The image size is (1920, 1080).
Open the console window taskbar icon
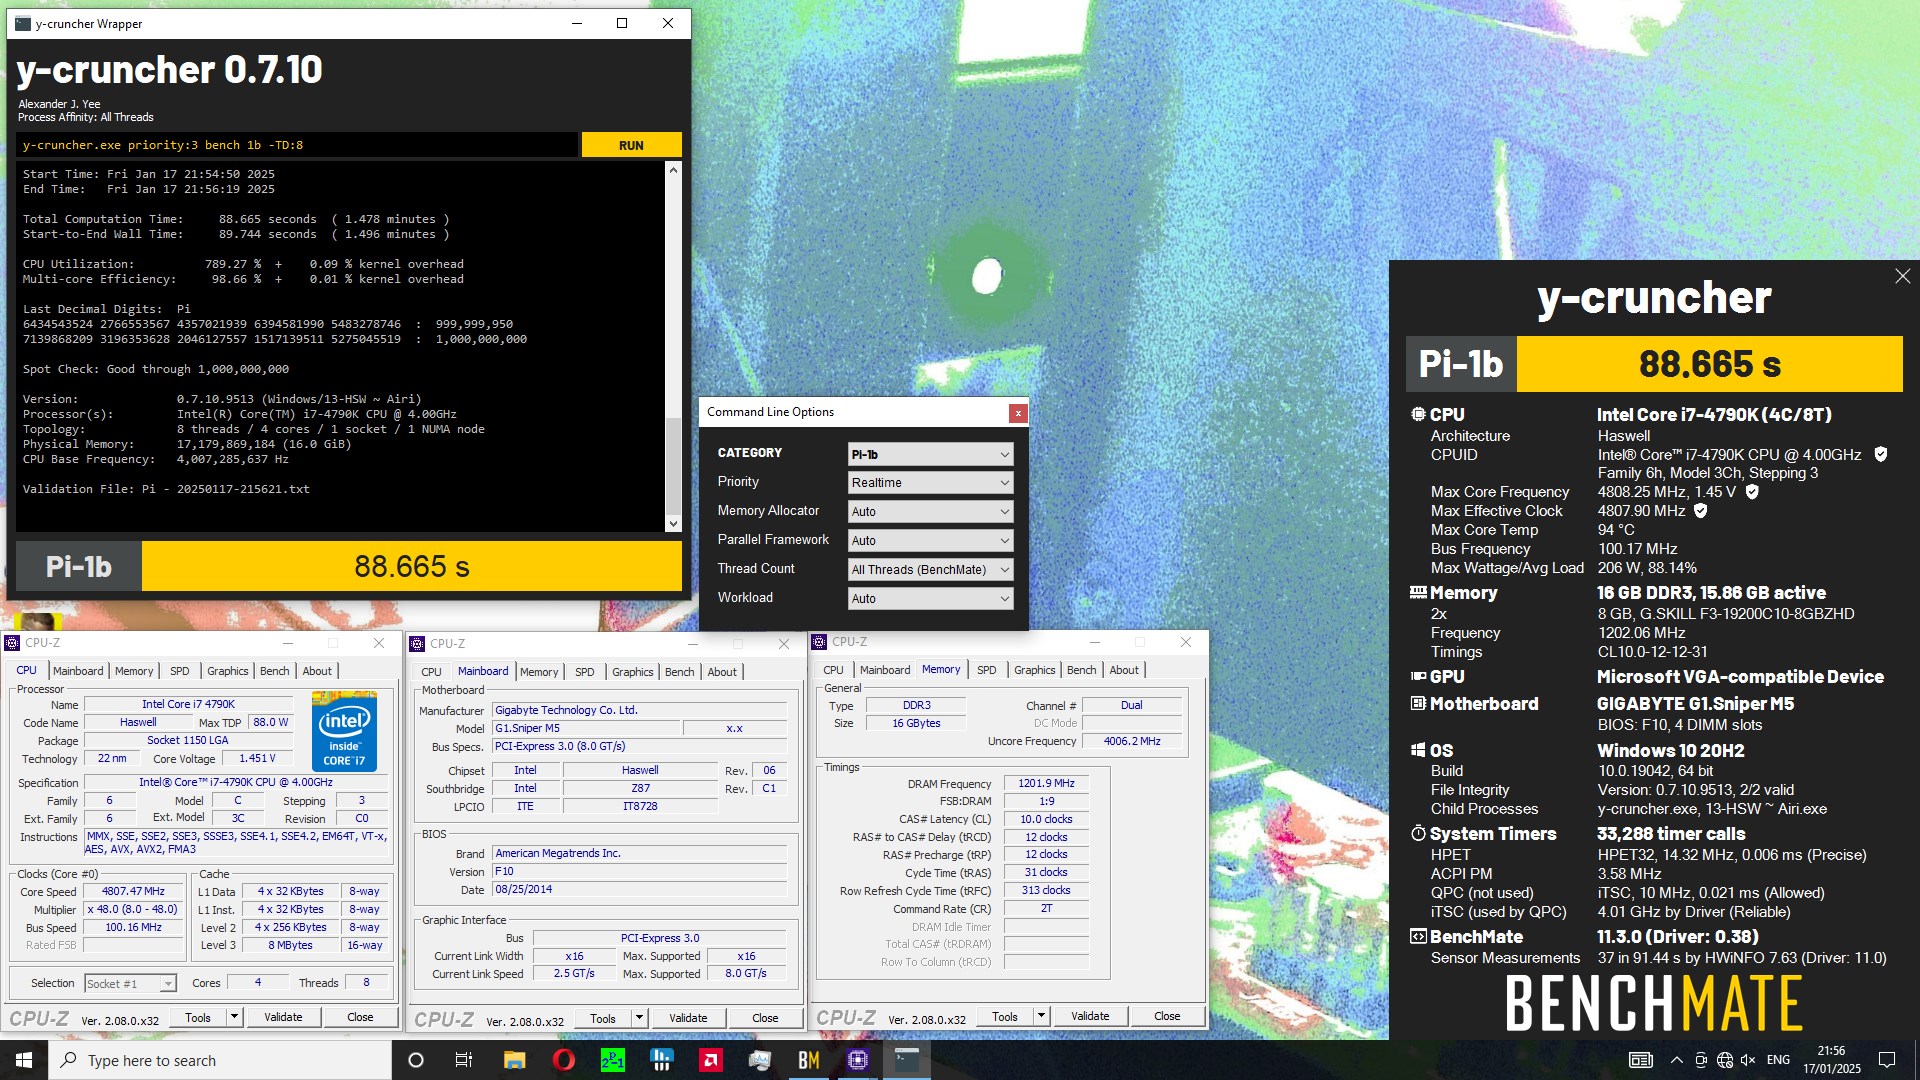[x=906, y=1060]
